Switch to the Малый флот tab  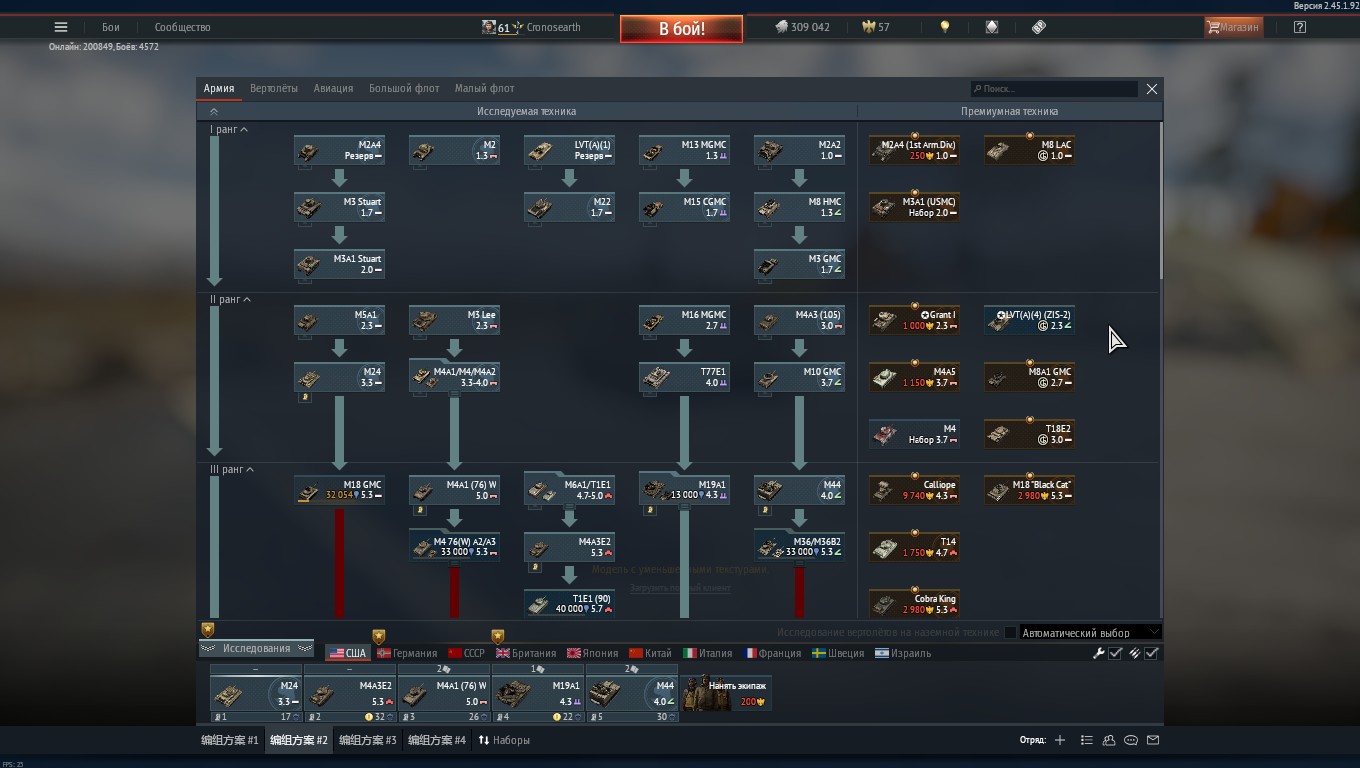coord(485,88)
